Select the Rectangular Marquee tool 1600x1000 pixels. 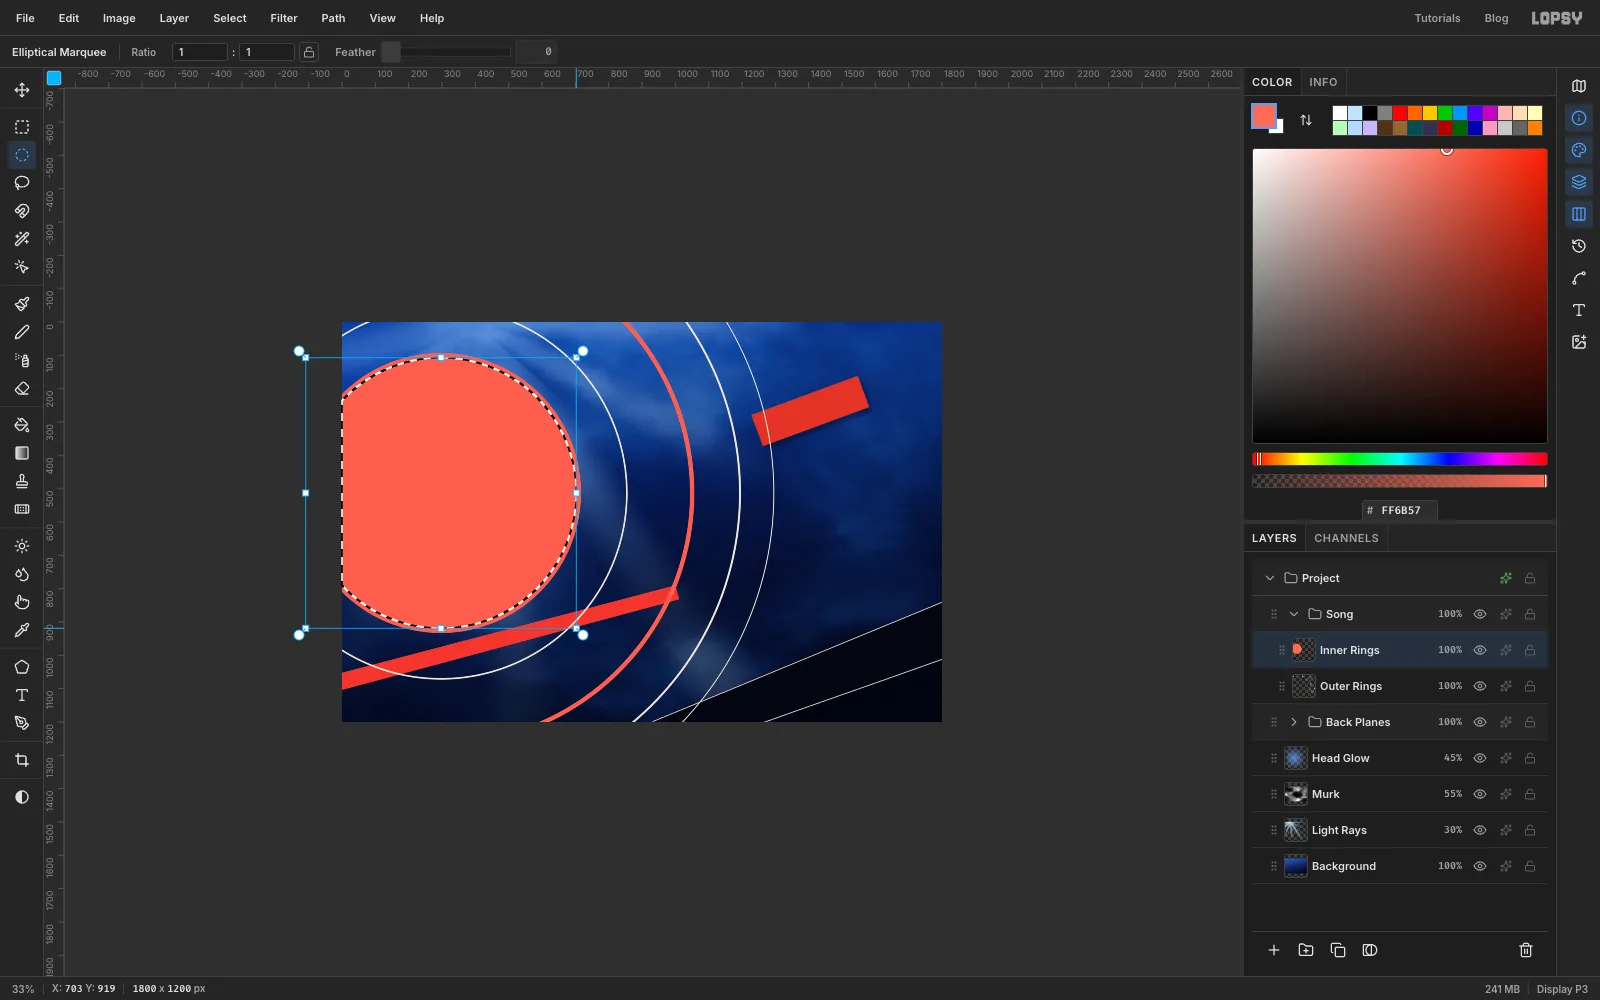(22, 127)
